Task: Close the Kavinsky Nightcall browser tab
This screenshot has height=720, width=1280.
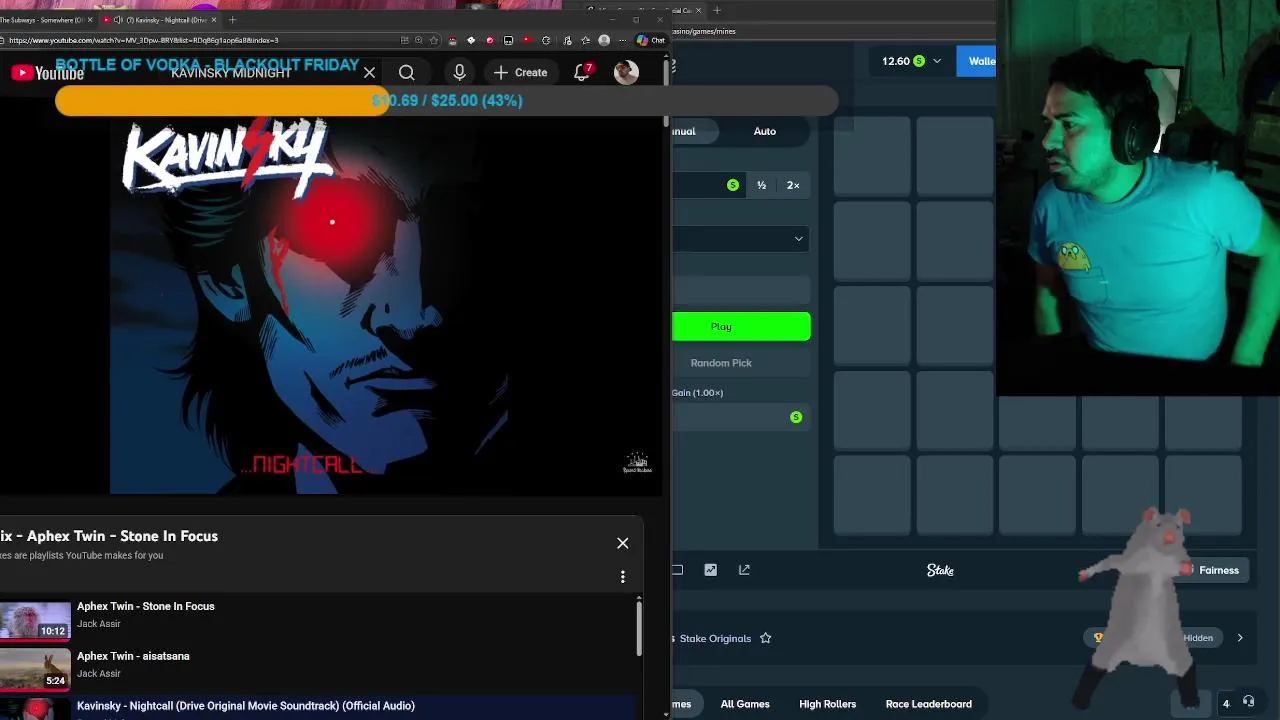Action: point(214,20)
